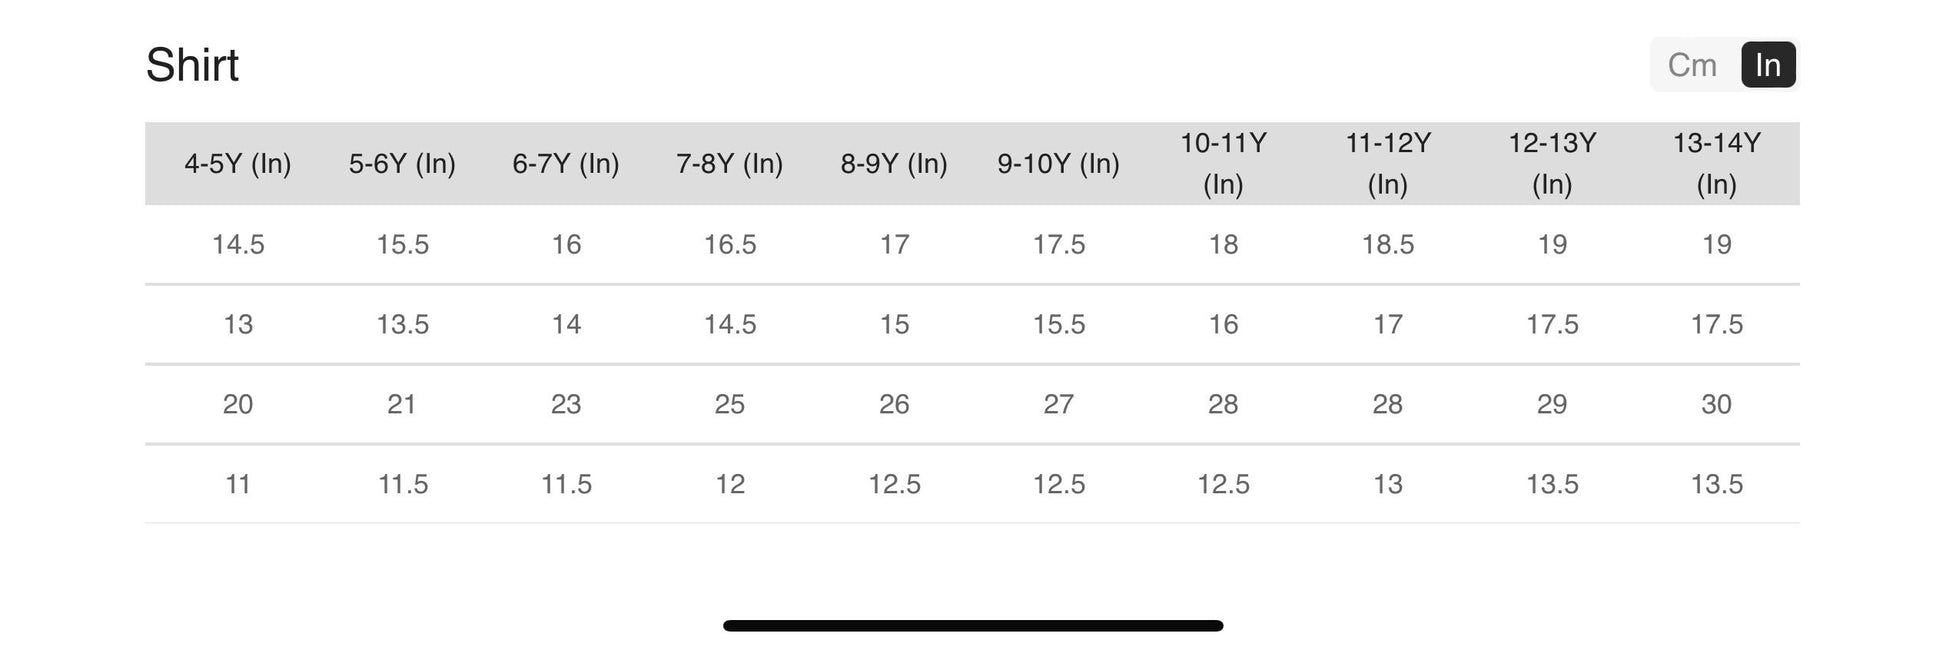Select the 18.5 cell under 11-12Y

point(1388,244)
